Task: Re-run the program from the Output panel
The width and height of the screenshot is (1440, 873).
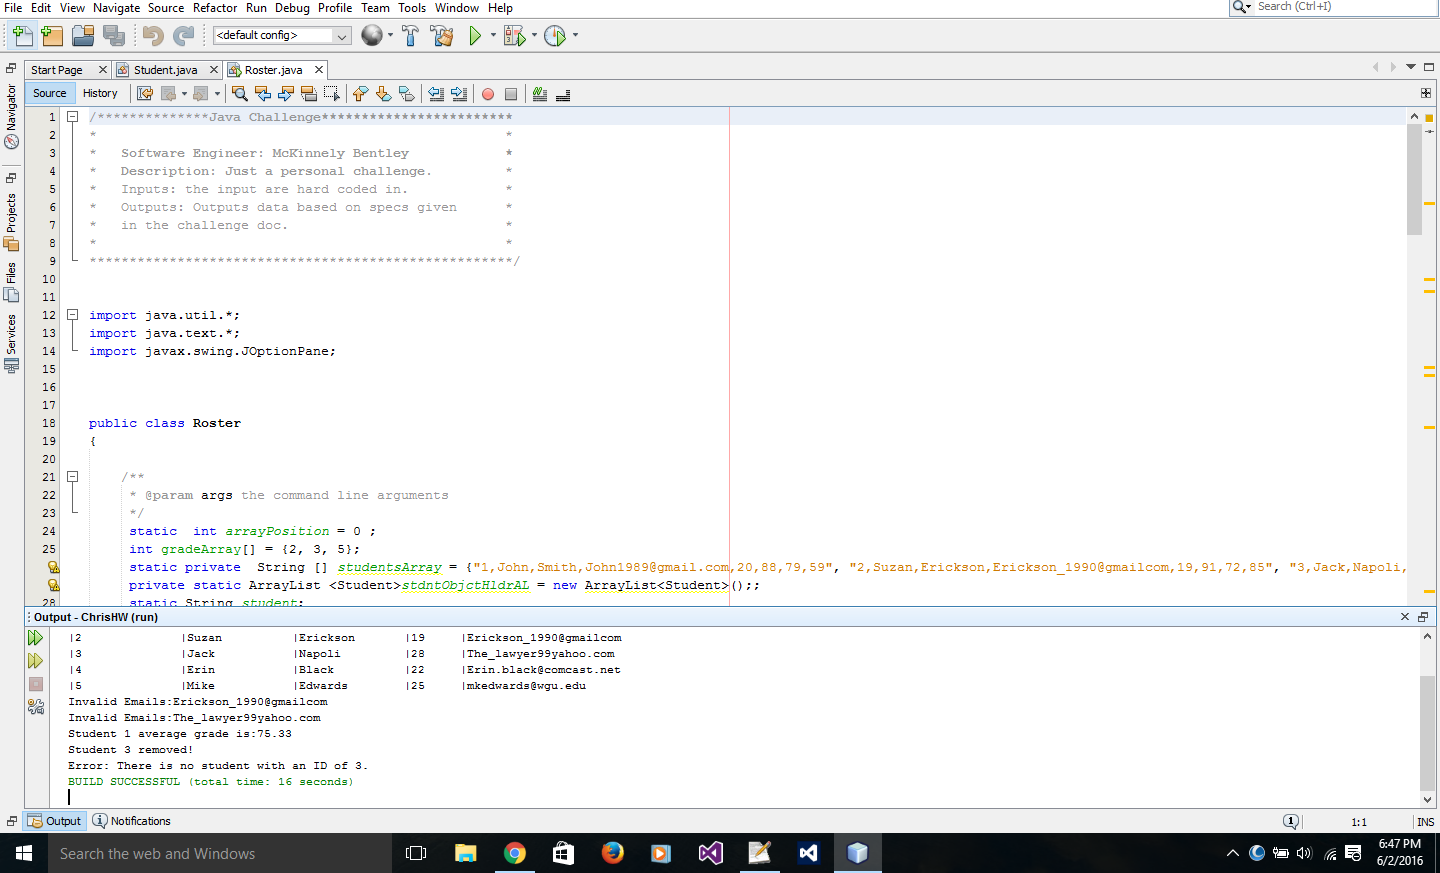Action: tap(35, 638)
